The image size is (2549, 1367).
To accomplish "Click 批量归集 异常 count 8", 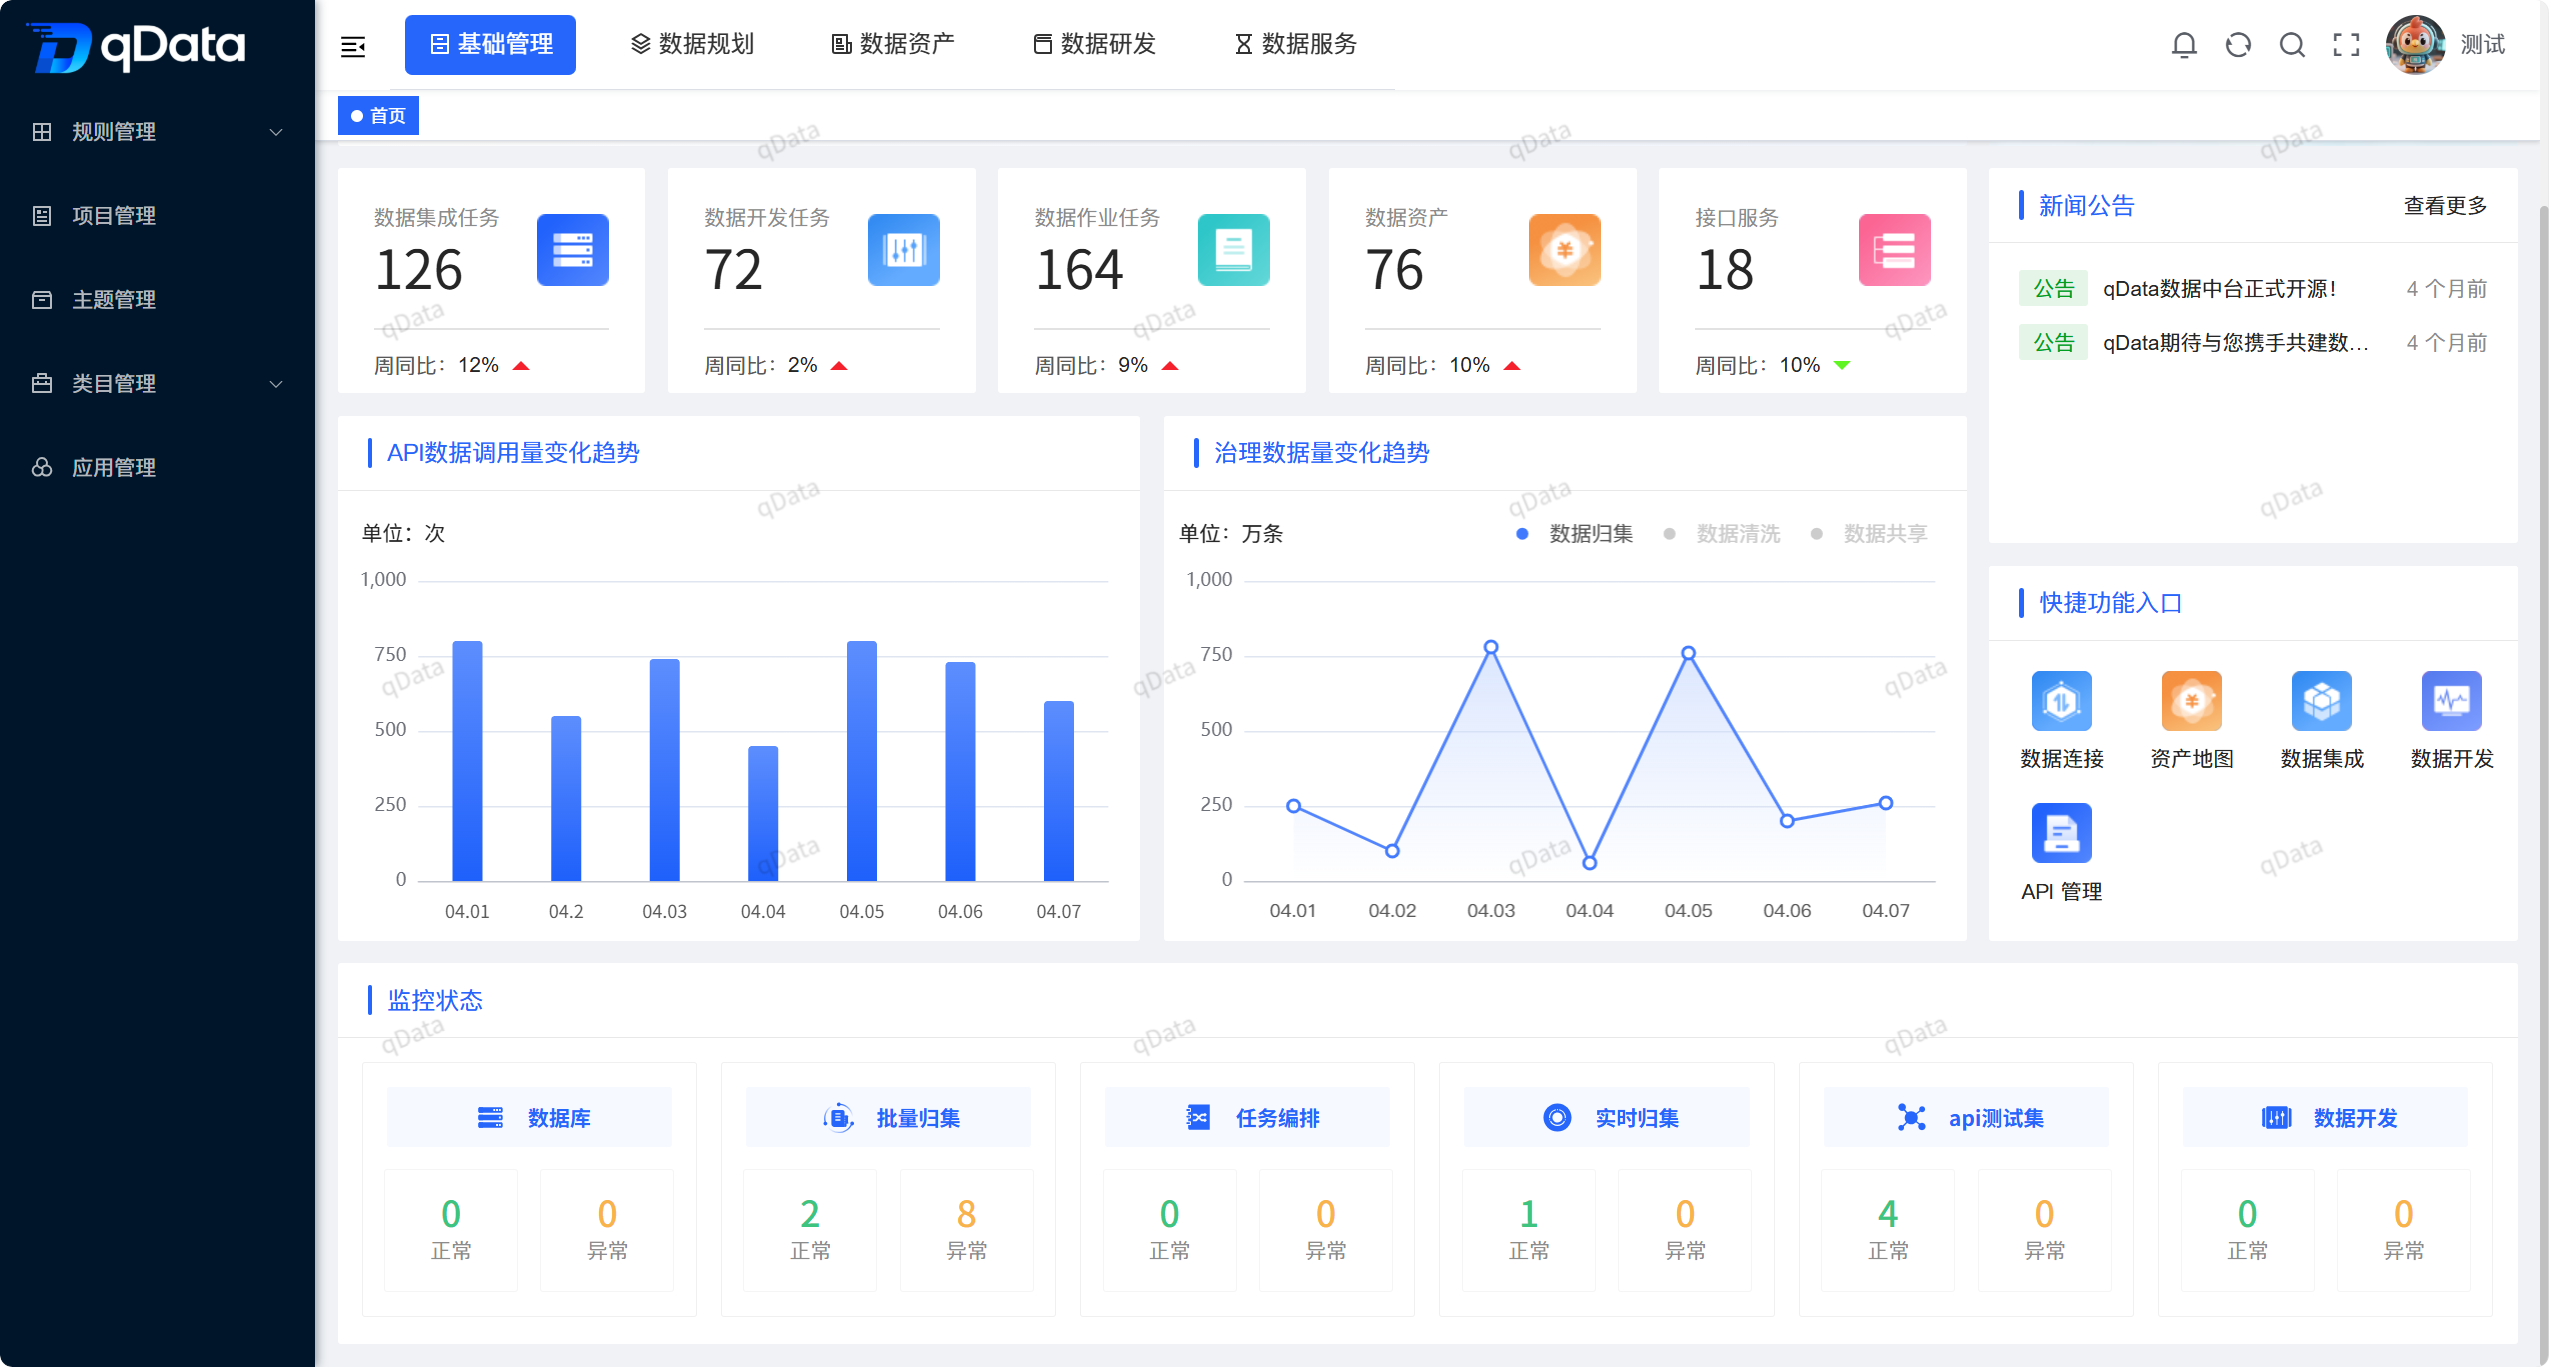I will click(x=966, y=1214).
